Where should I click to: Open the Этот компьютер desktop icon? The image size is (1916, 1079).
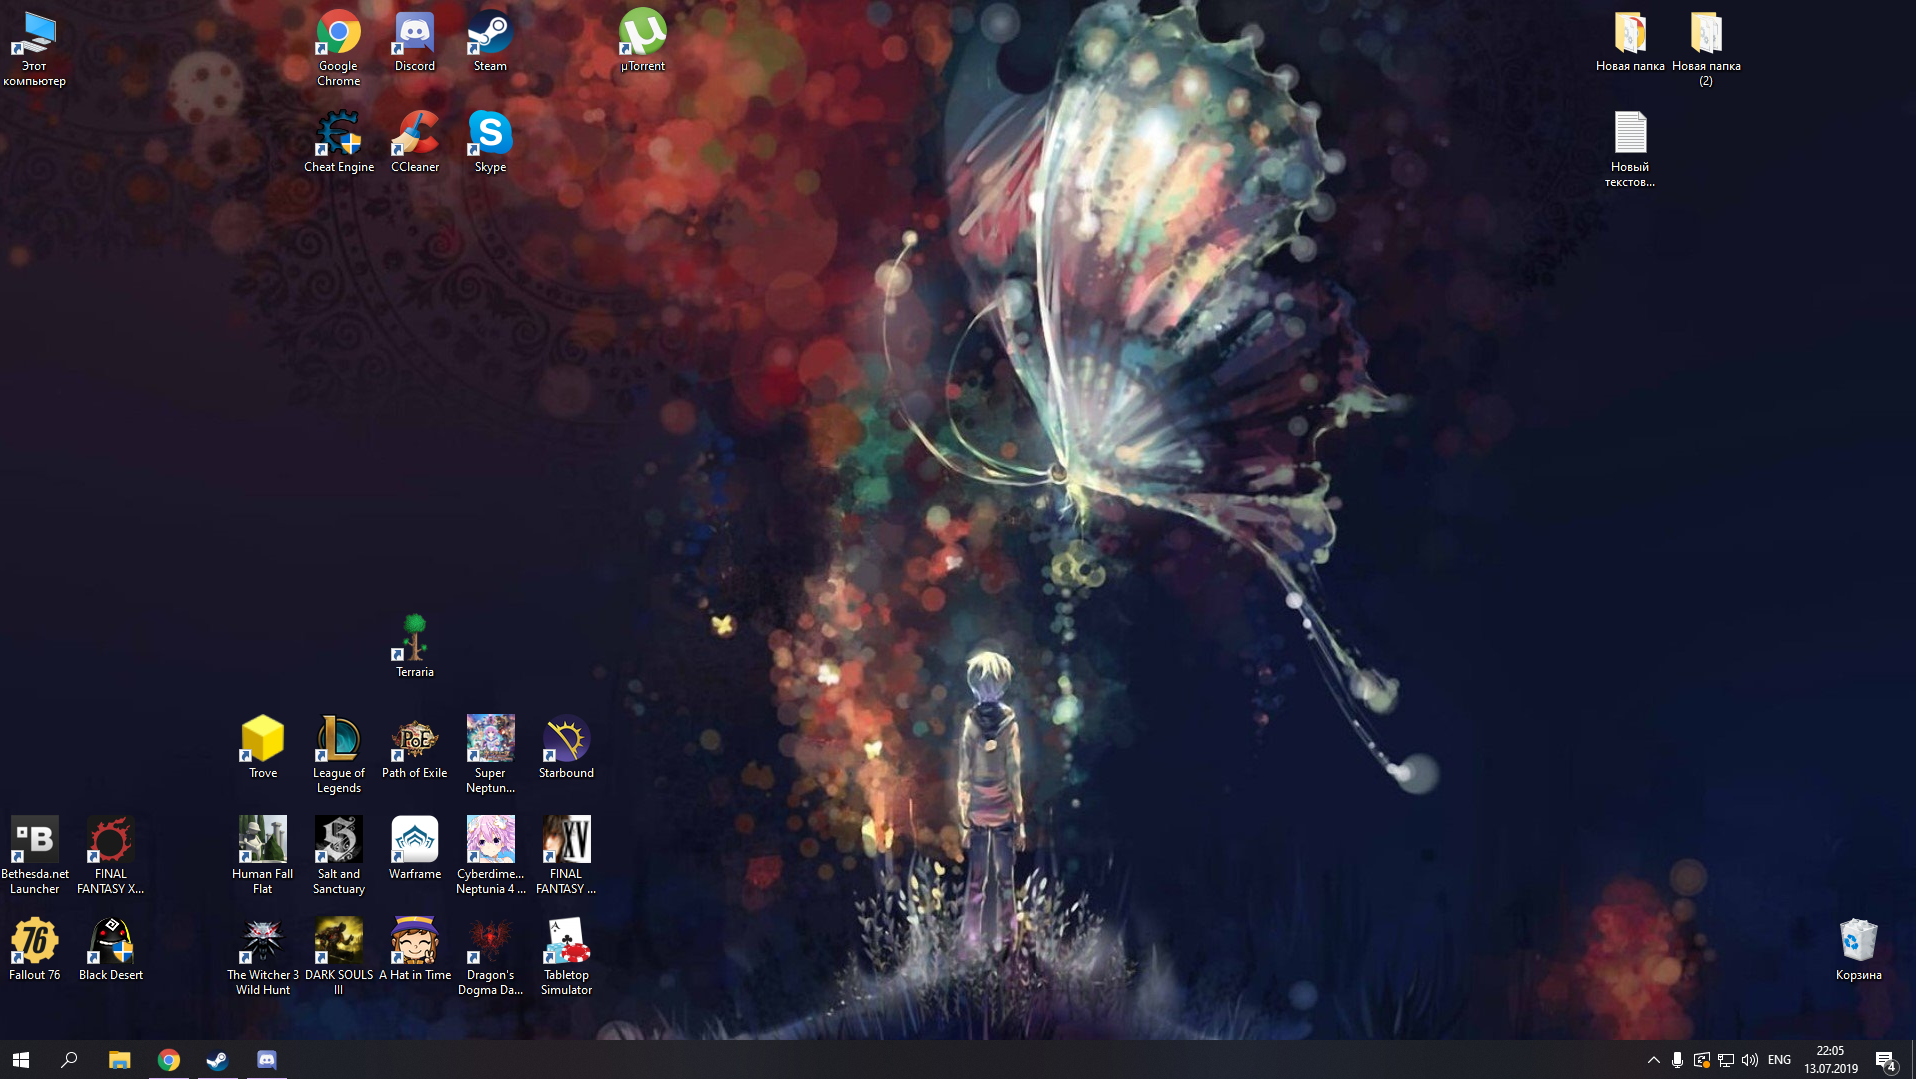[x=34, y=49]
